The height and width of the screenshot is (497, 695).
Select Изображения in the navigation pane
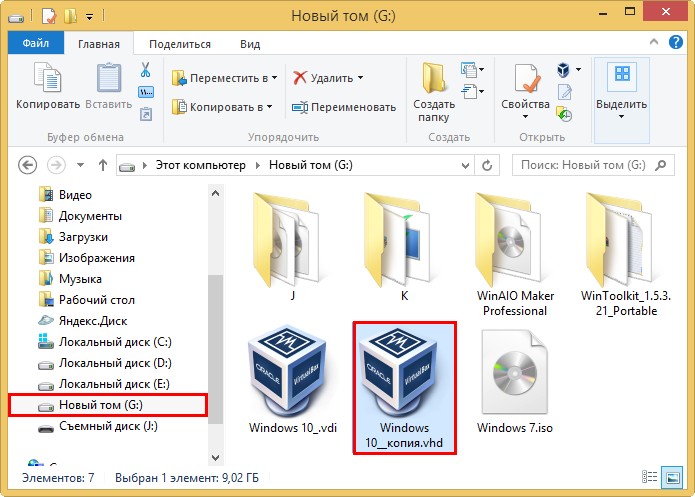point(86,258)
